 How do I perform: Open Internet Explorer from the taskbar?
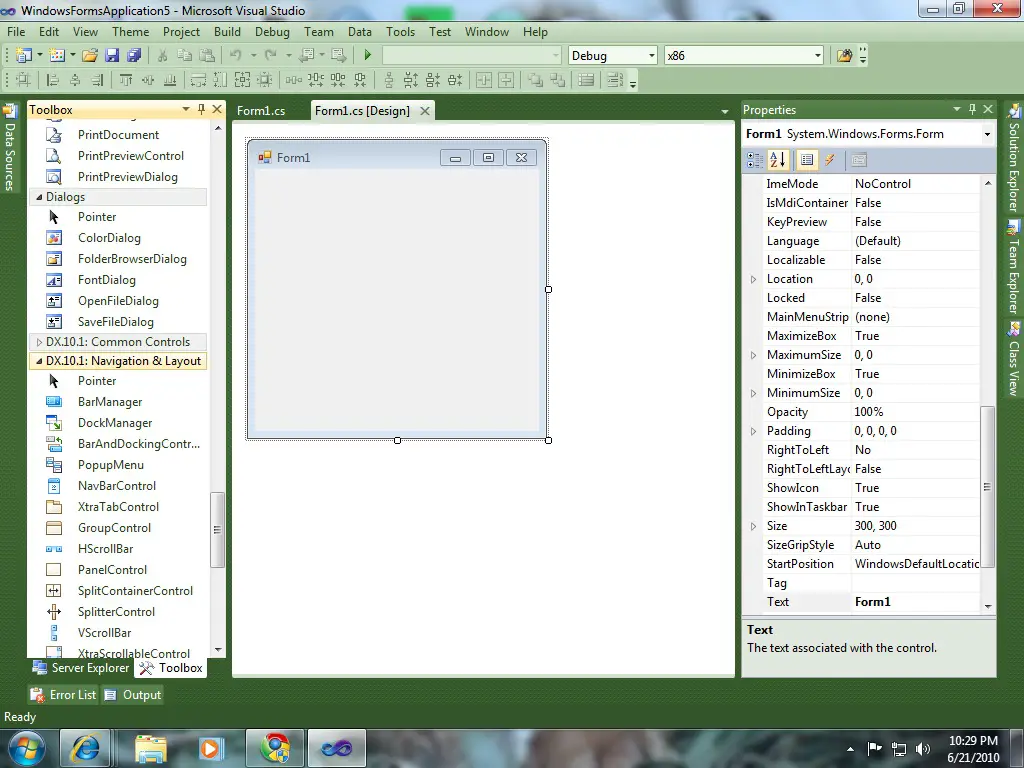(86, 747)
